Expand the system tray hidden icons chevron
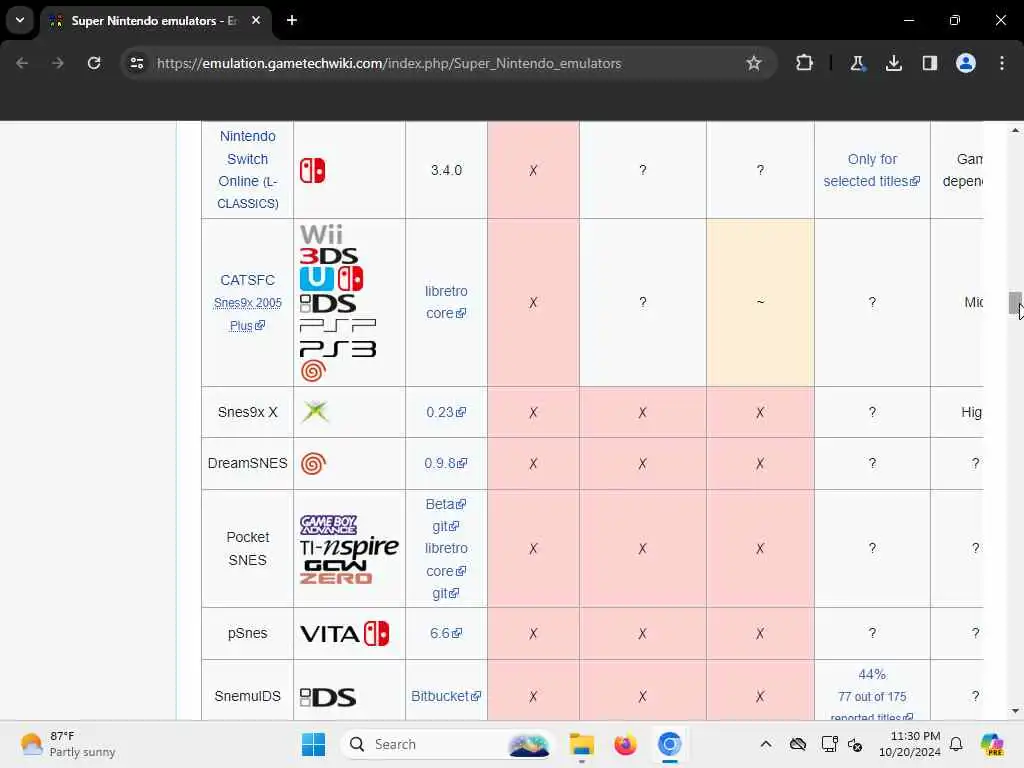The width and height of the screenshot is (1024, 768). coord(765,744)
